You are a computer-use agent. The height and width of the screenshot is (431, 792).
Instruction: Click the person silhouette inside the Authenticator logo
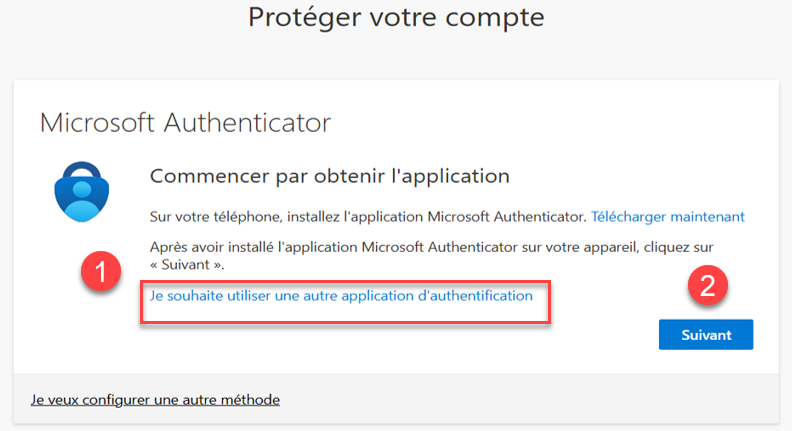point(82,201)
